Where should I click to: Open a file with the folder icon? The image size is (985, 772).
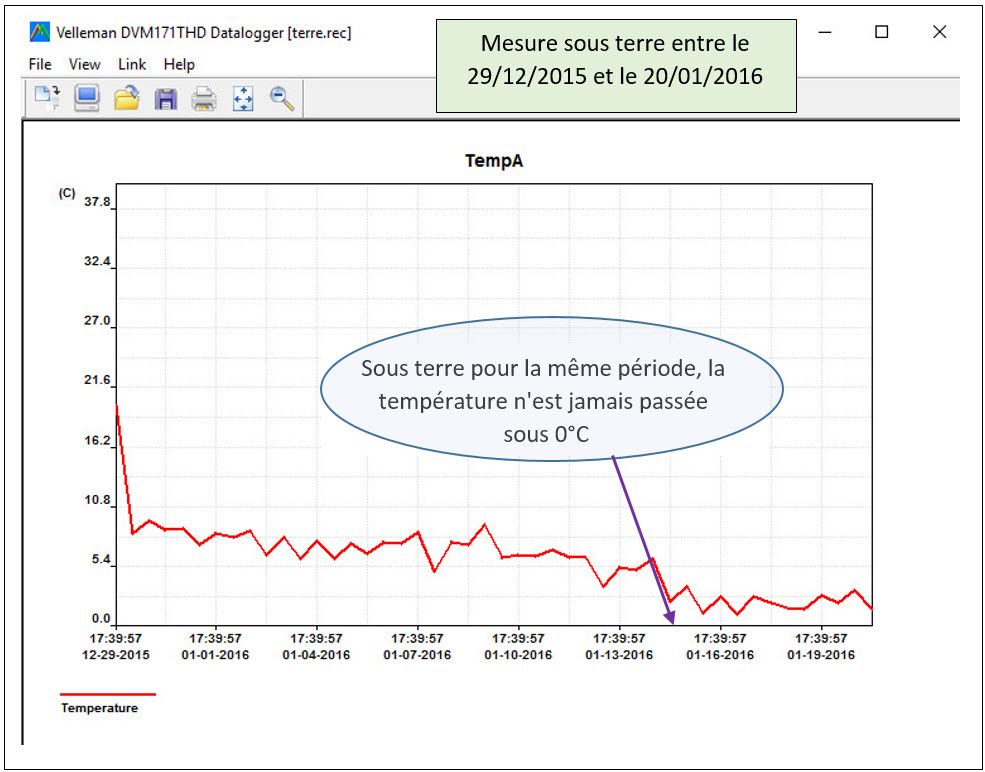pyautogui.click(x=126, y=98)
